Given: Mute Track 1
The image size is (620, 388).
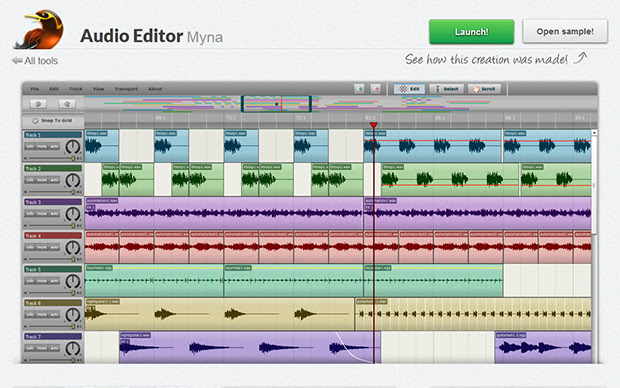Looking at the screenshot, I should (42, 146).
